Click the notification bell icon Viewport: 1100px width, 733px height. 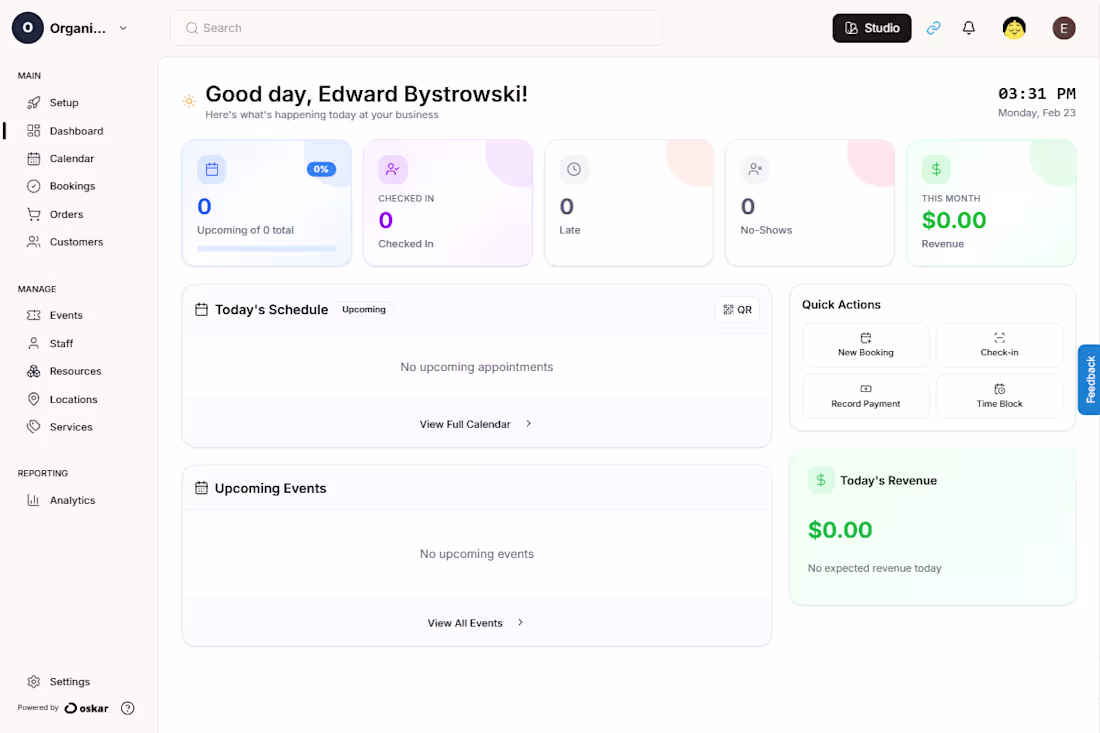(x=968, y=28)
